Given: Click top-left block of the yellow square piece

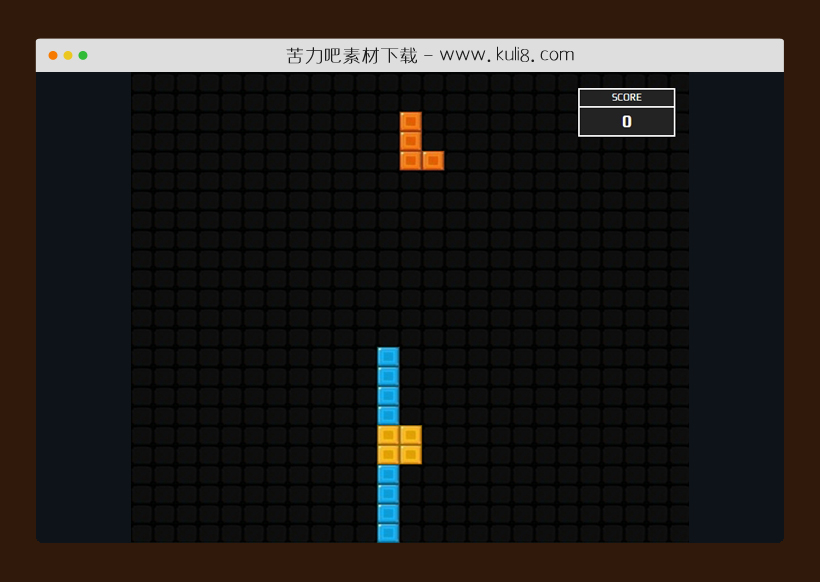Looking at the screenshot, I should [x=388, y=435].
